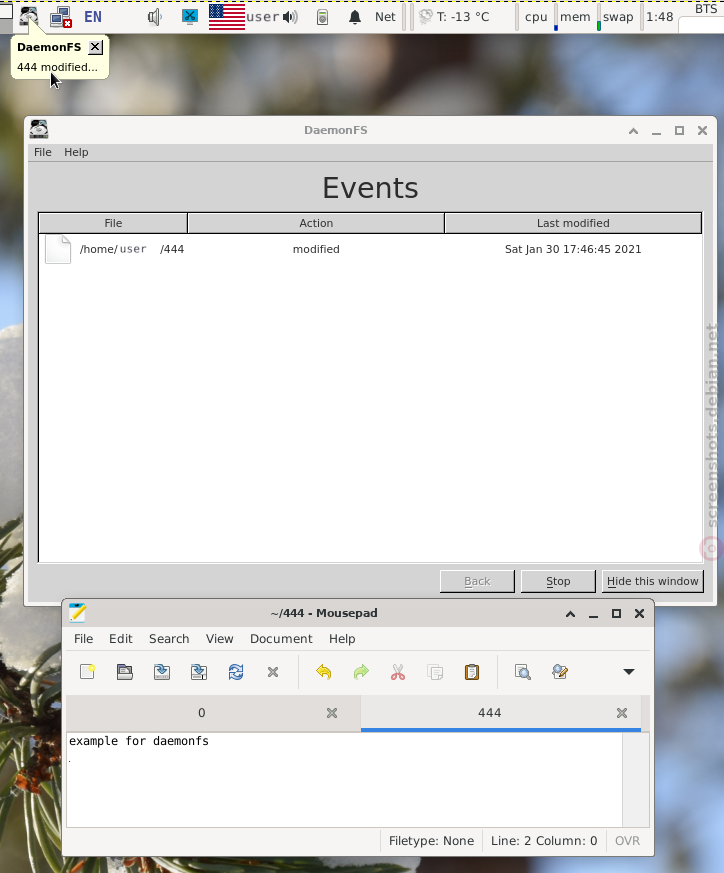Select the /home/user/444 event row

pos(370,249)
